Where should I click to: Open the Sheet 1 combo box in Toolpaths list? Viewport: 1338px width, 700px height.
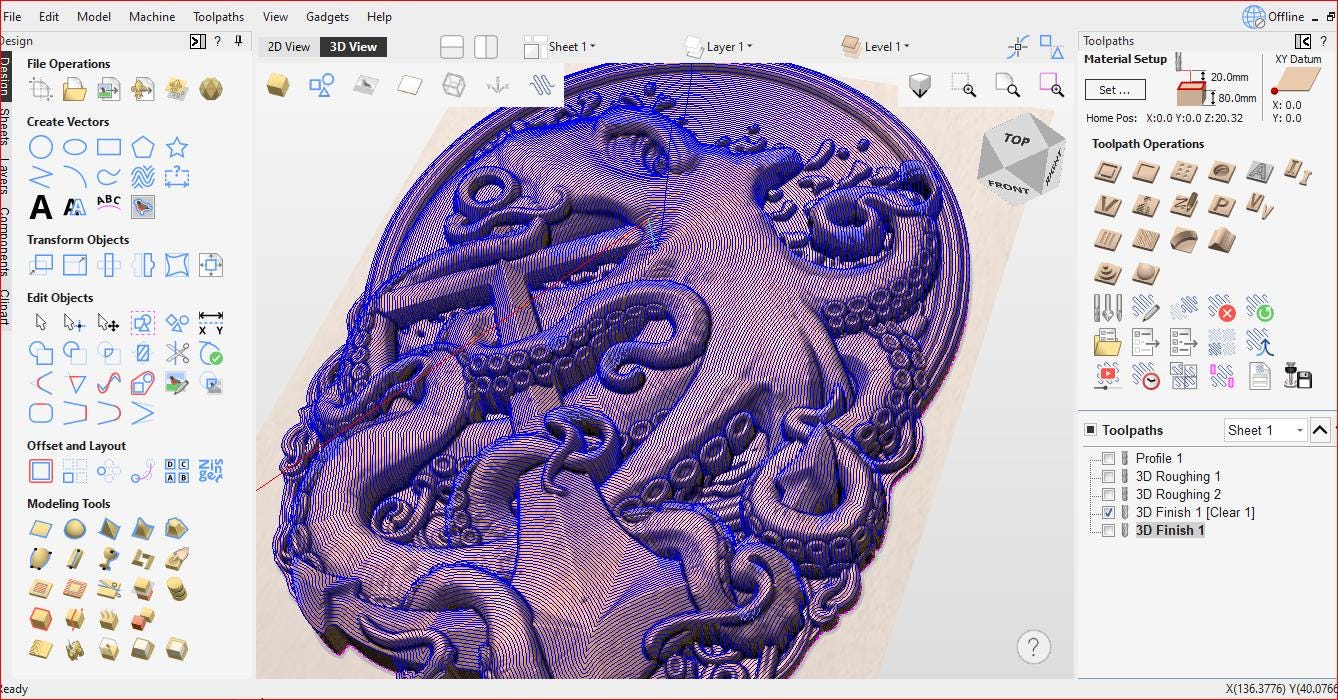[x=1265, y=430]
